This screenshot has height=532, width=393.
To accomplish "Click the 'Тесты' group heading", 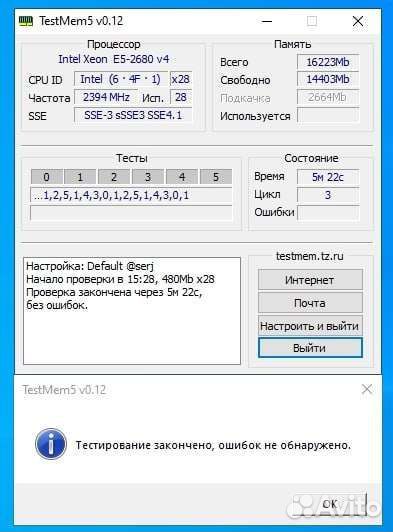I will point(132,158).
